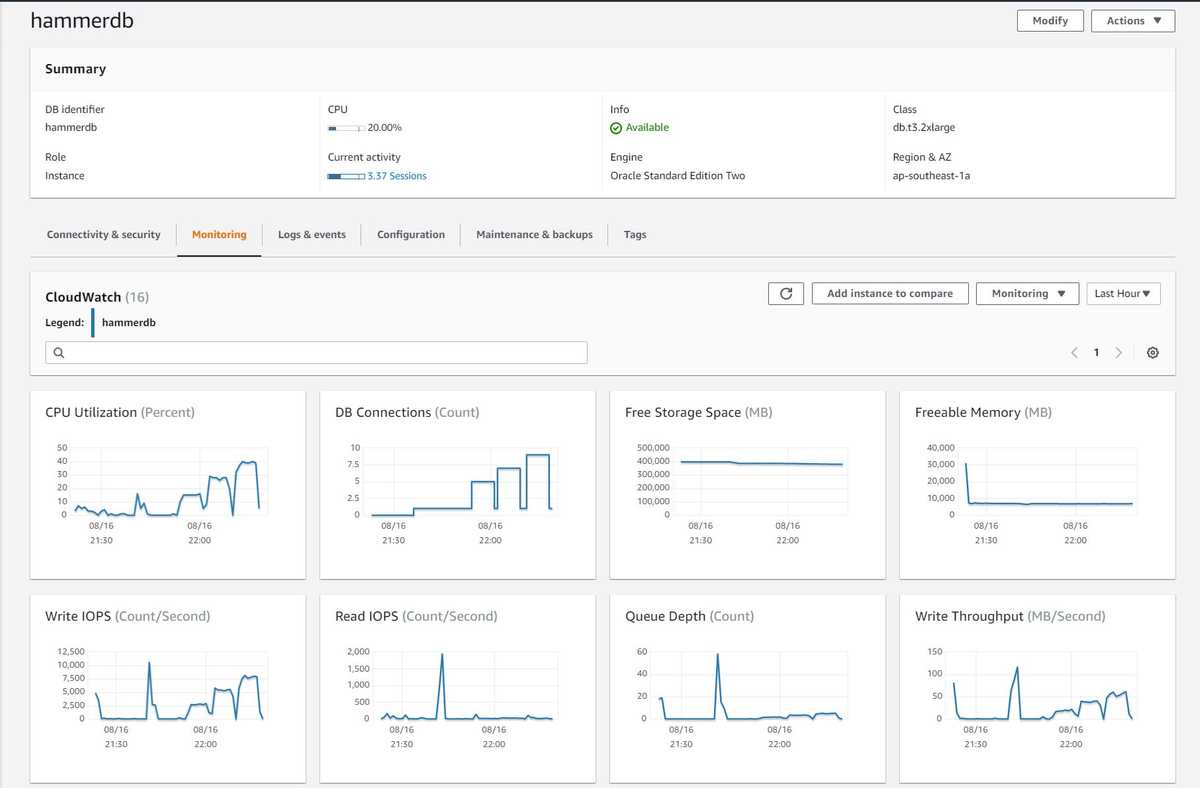Open the CloudWatch graph preferences gear
The image size is (1200, 788).
click(x=1152, y=352)
